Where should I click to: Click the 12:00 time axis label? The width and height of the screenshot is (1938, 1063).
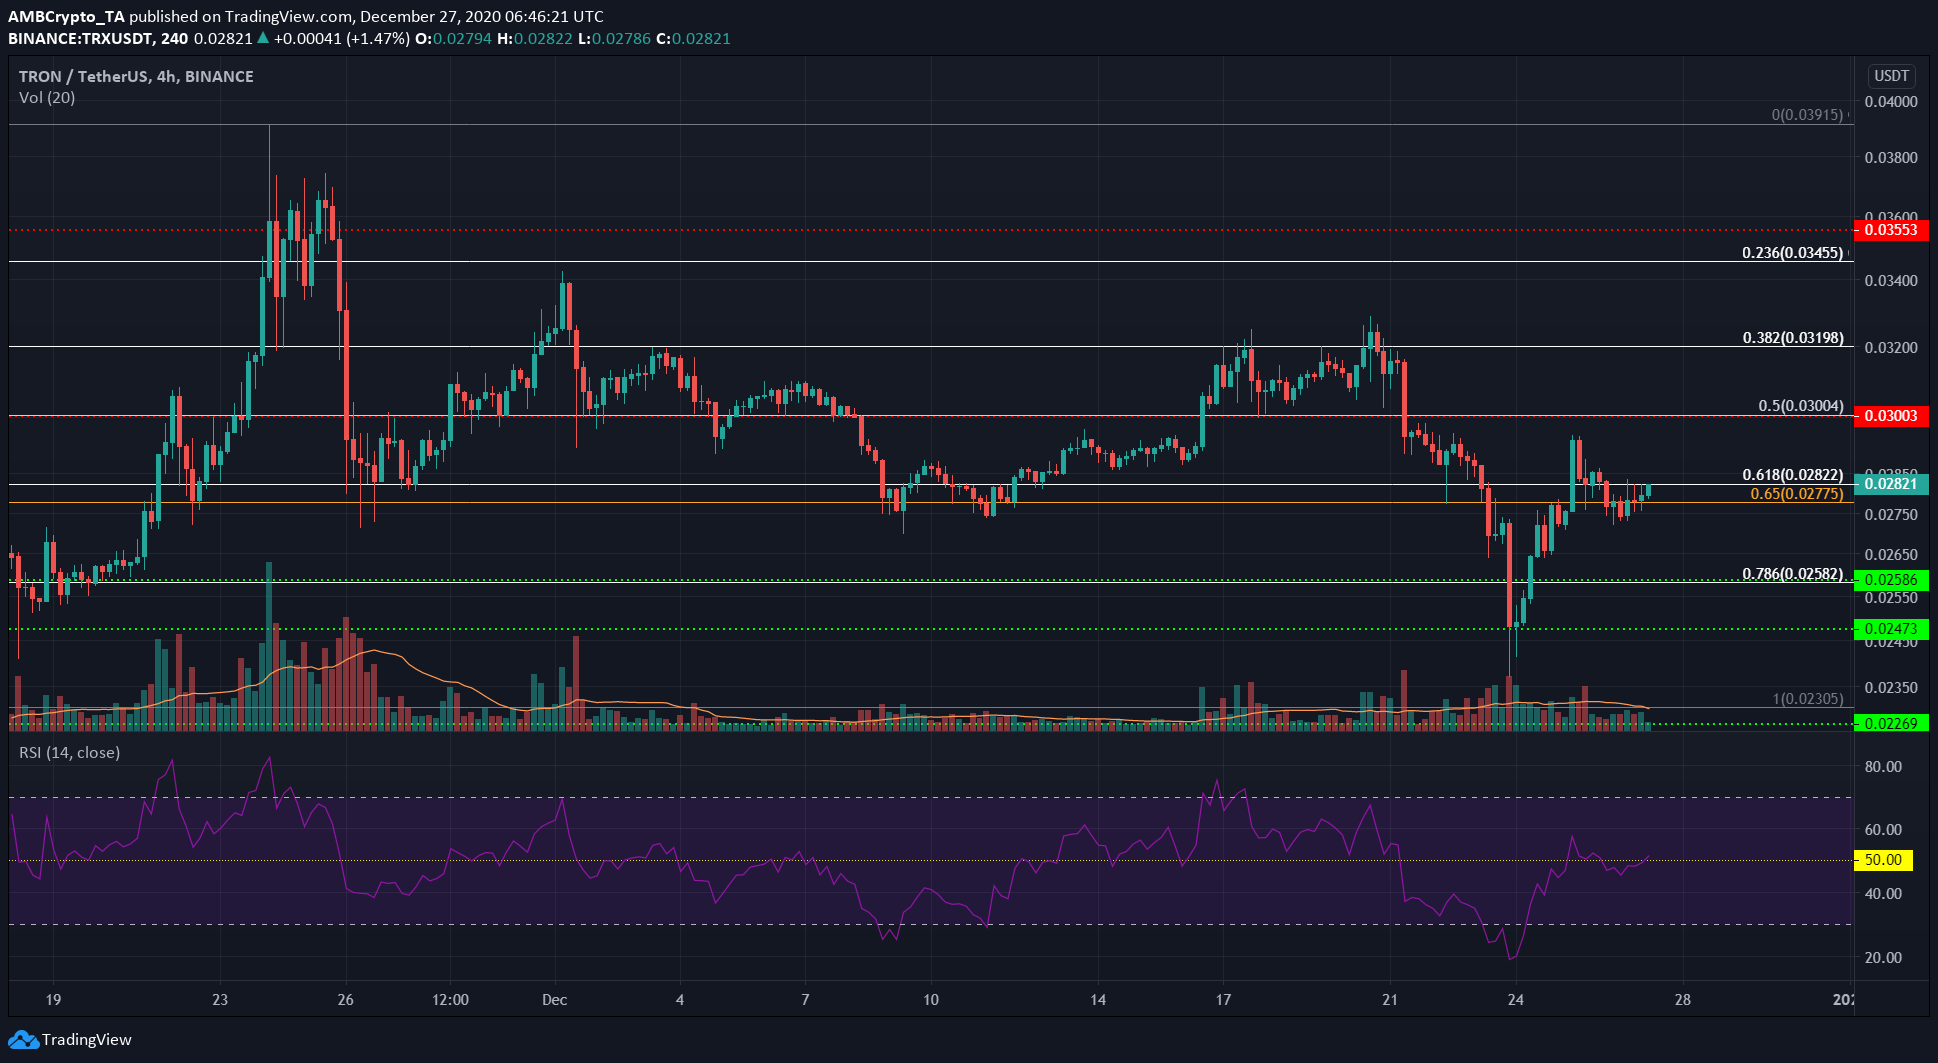click(450, 1000)
